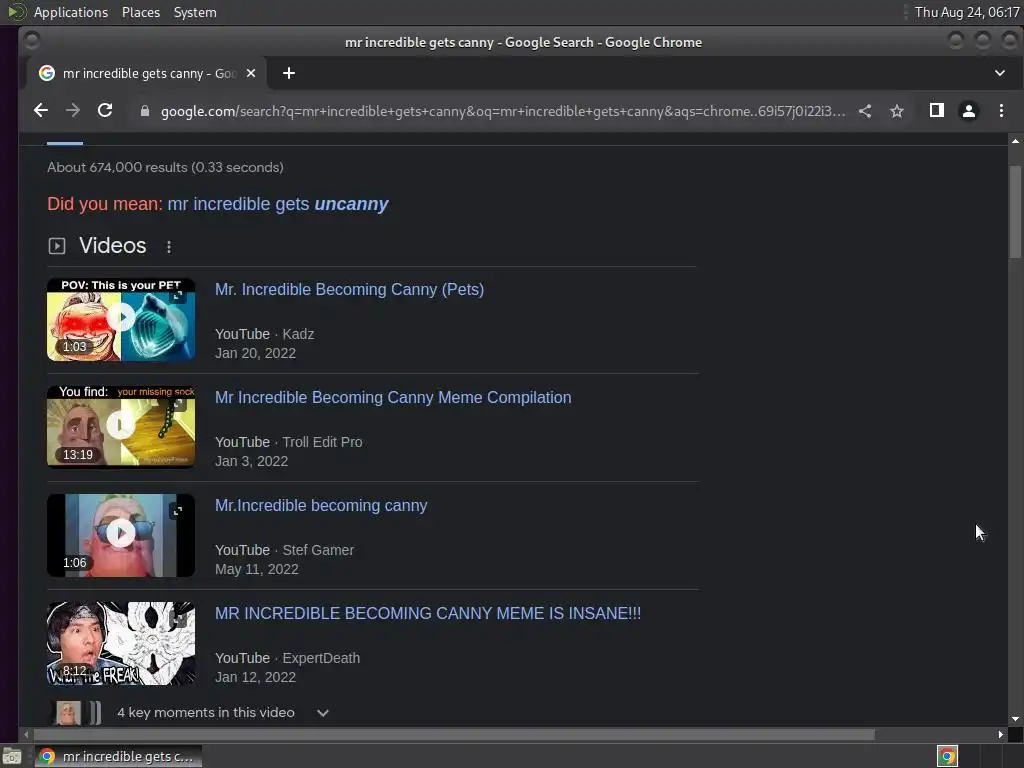The image size is (1024, 768).
Task: Open the Applications menu
Action: (71, 12)
